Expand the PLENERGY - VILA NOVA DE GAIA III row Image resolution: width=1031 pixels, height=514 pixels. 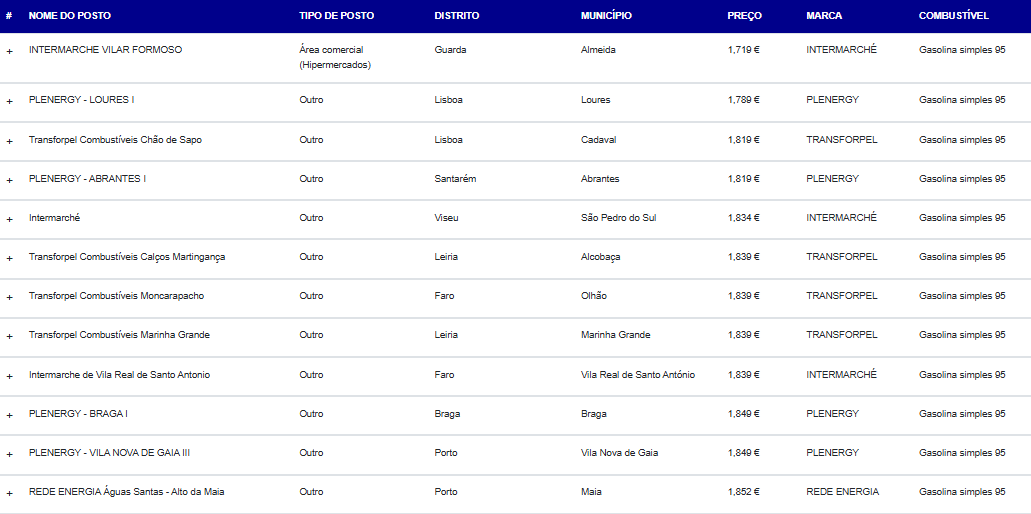pyautogui.click(x=9, y=454)
